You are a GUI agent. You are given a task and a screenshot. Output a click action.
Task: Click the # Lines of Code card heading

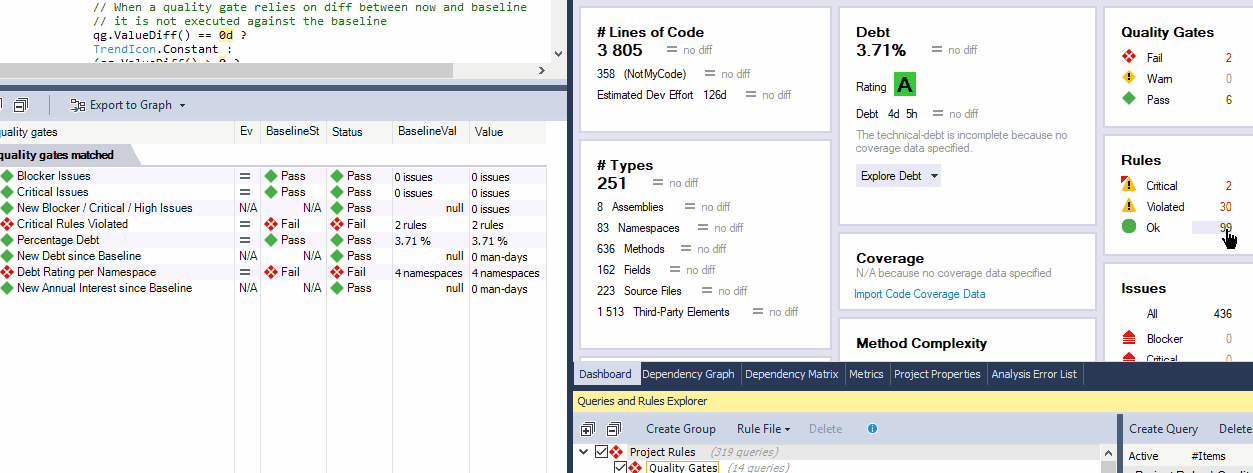[650, 32]
